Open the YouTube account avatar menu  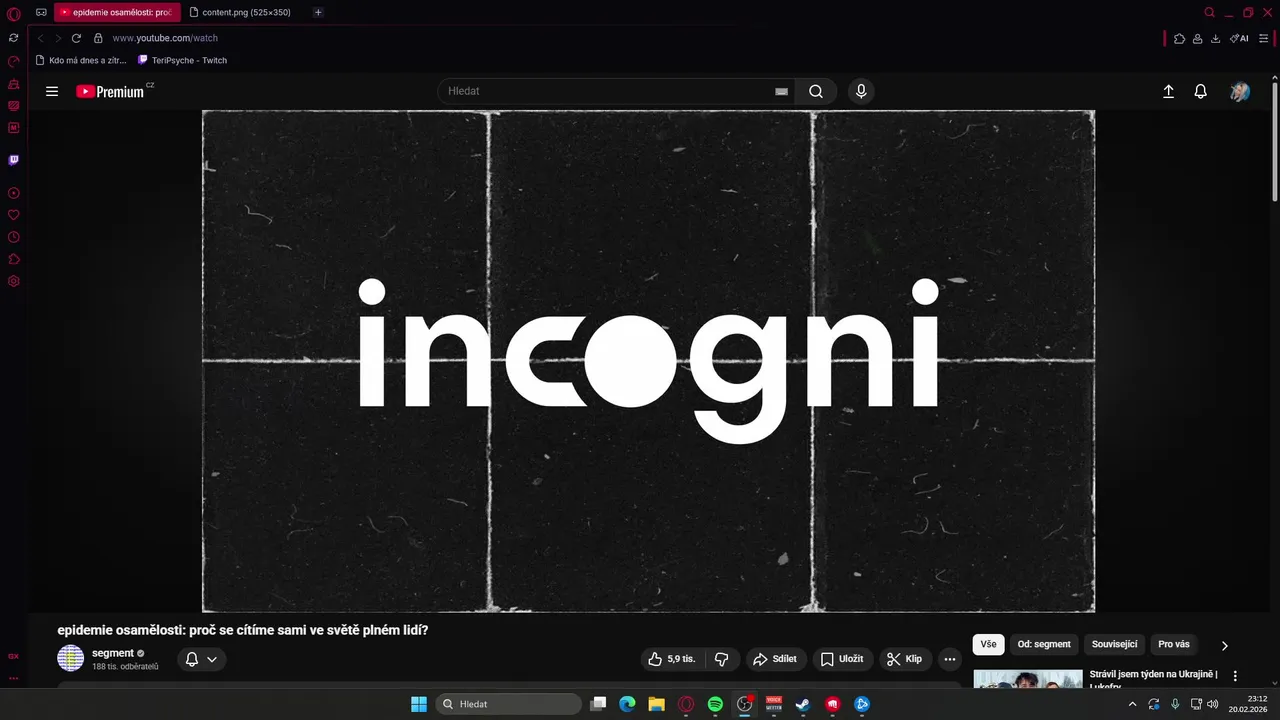click(1240, 91)
